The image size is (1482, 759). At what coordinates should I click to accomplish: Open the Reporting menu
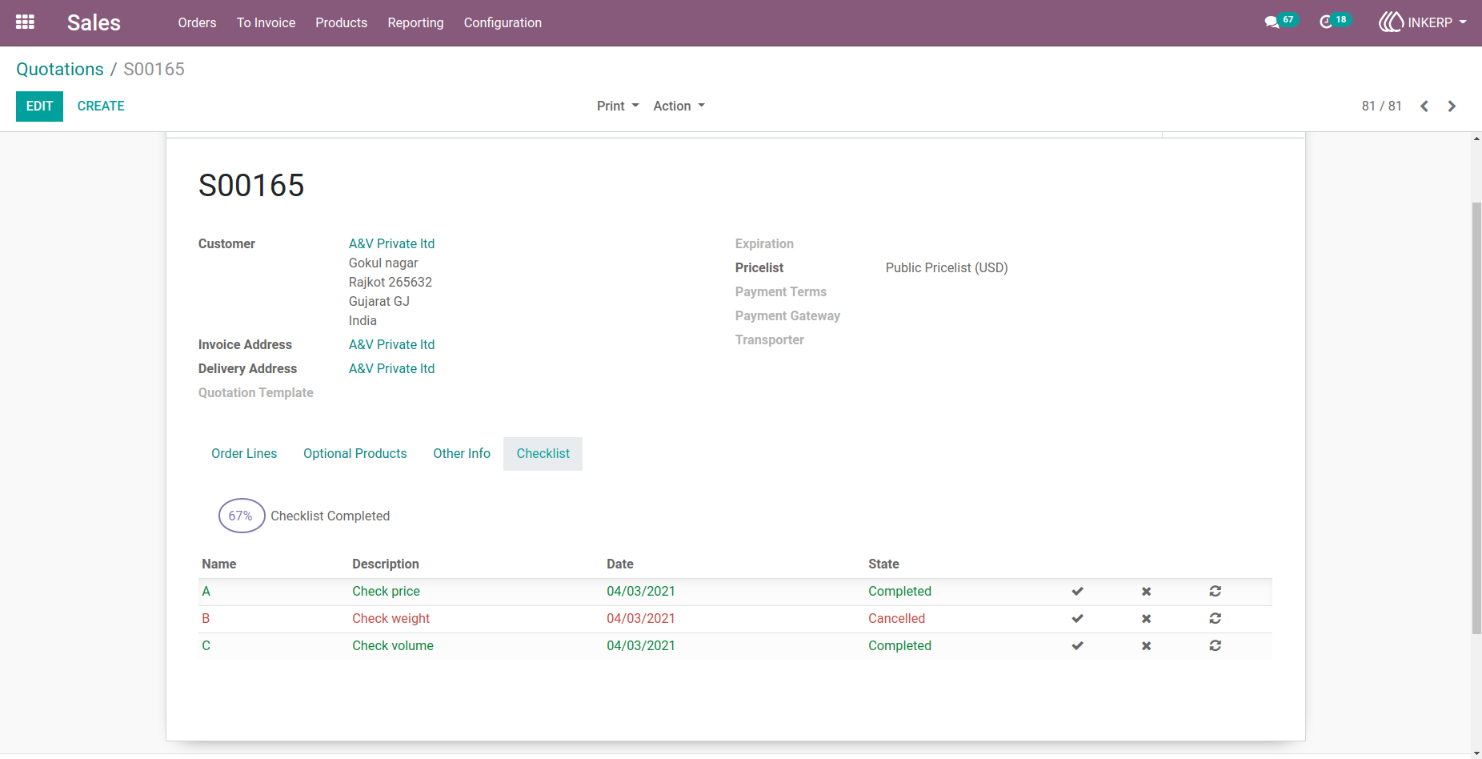coord(415,22)
